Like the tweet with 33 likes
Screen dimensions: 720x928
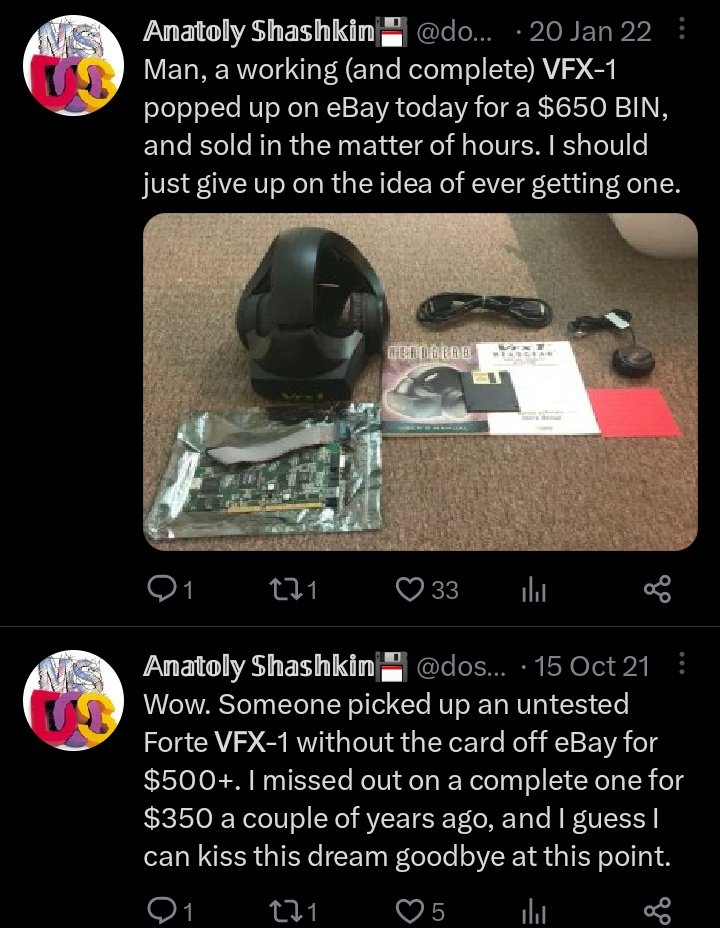click(x=427, y=589)
